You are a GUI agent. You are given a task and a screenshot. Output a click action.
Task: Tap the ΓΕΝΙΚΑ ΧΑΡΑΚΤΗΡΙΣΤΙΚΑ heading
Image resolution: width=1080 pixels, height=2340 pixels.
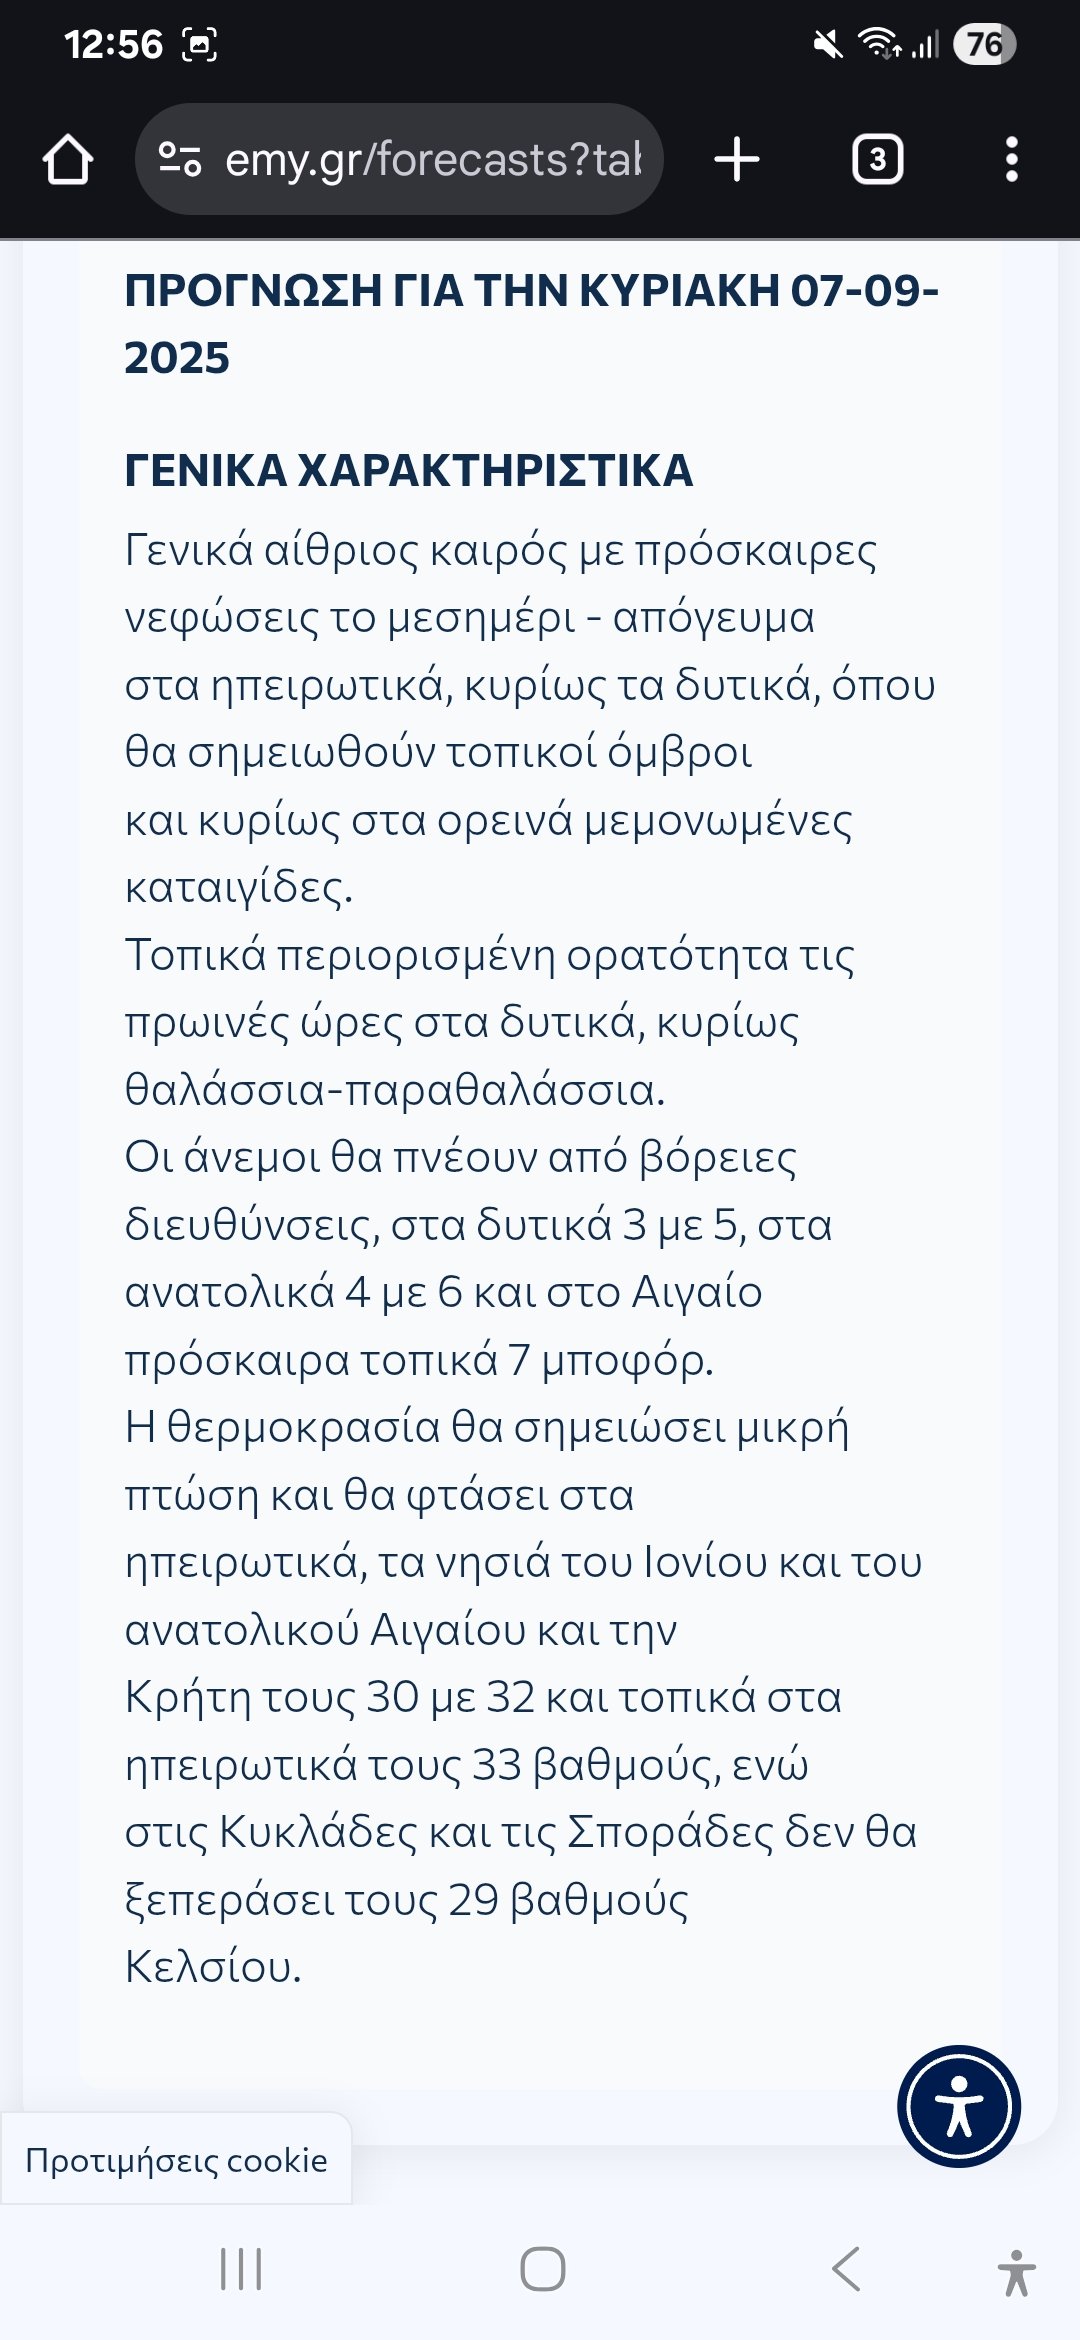[x=408, y=470]
